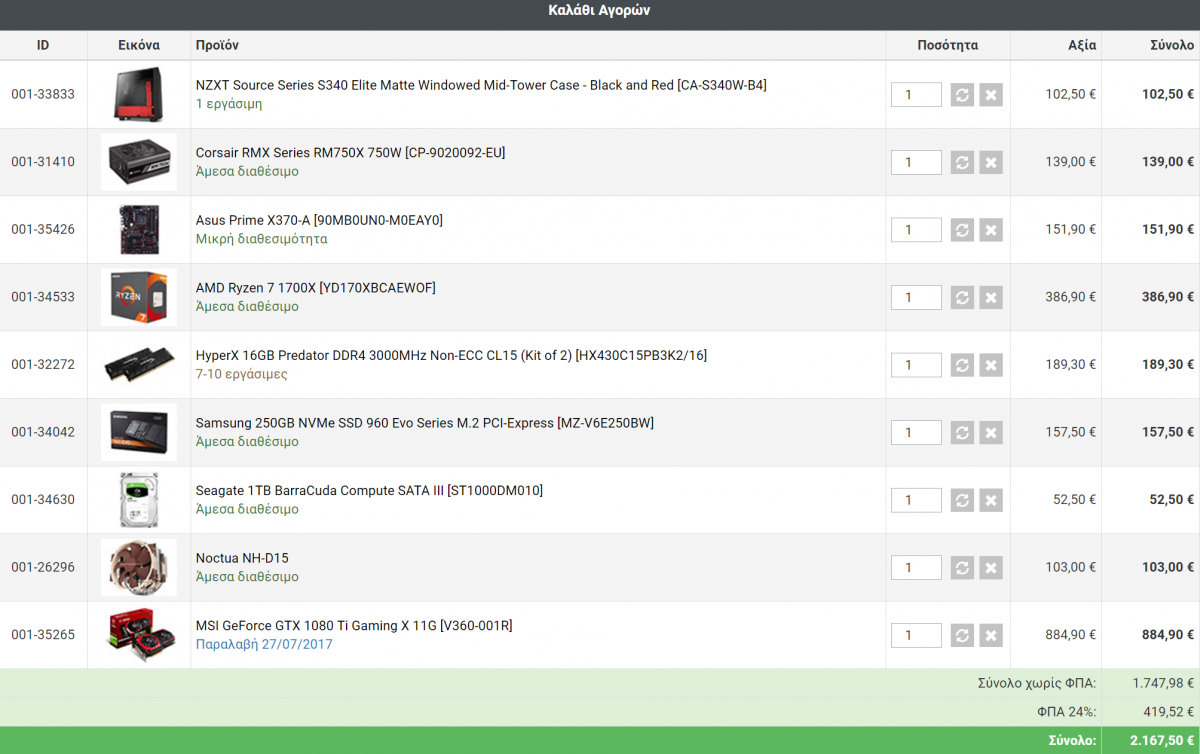The width and height of the screenshot is (1200, 754).
Task: Refresh quantity for AMD Ryzen 7 1700X
Action: pyautogui.click(x=962, y=297)
